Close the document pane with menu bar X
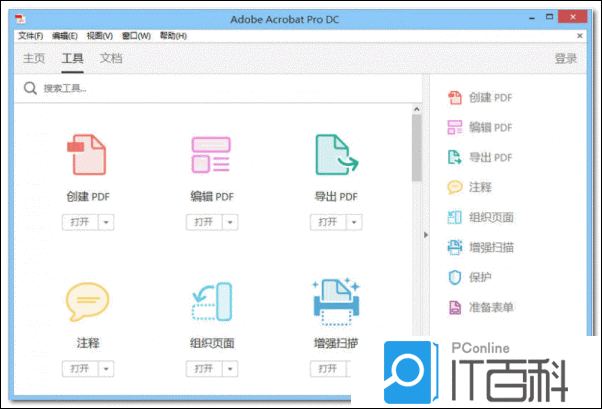The width and height of the screenshot is (602, 409). coord(580,36)
